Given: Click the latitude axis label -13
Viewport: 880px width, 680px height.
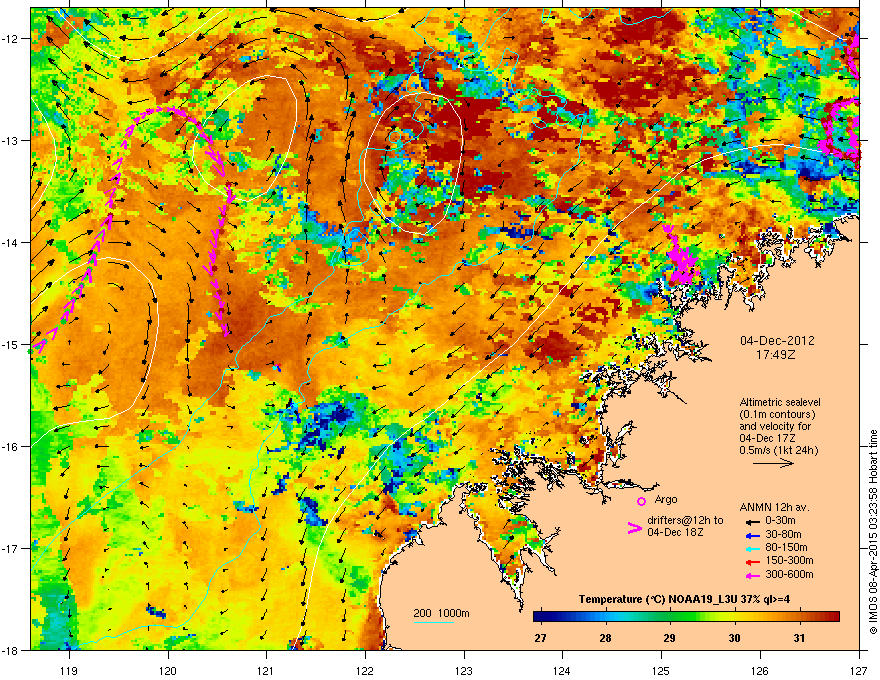Looking at the screenshot, I should tap(10, 141).
